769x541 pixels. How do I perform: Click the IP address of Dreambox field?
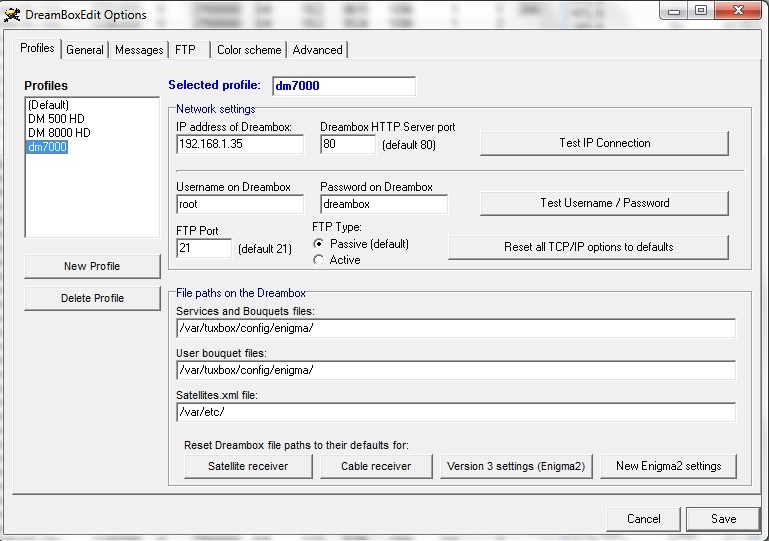[x=240, y=144]
